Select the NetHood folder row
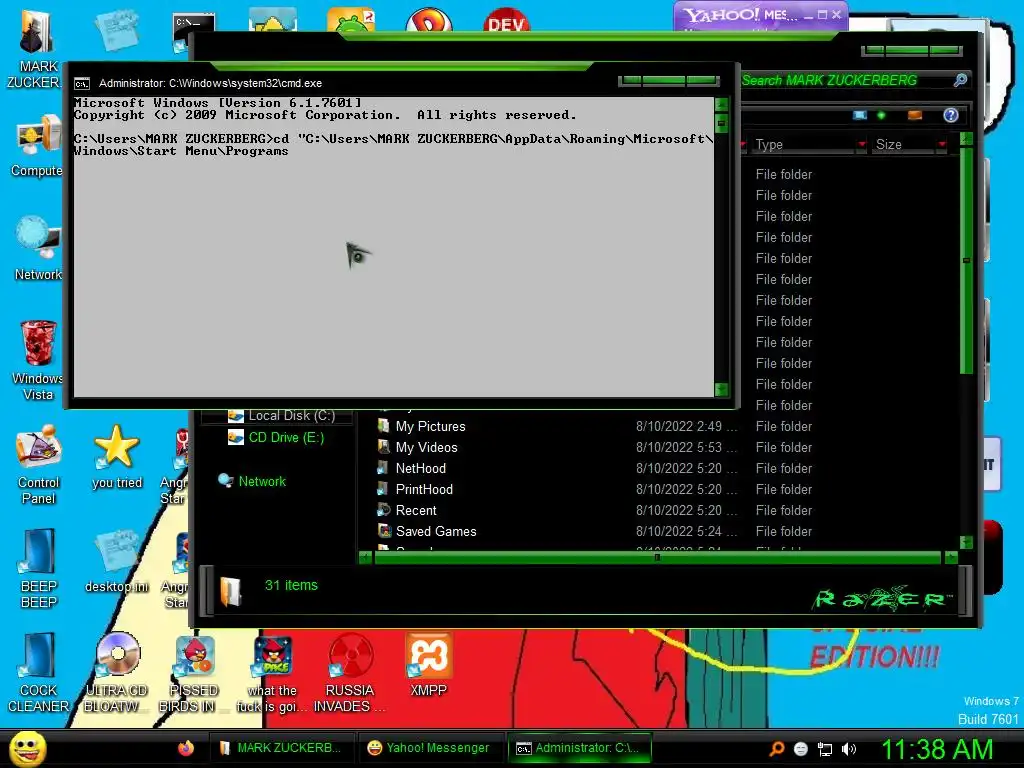This screenshot has height=768, width=1024. (595, 468)
